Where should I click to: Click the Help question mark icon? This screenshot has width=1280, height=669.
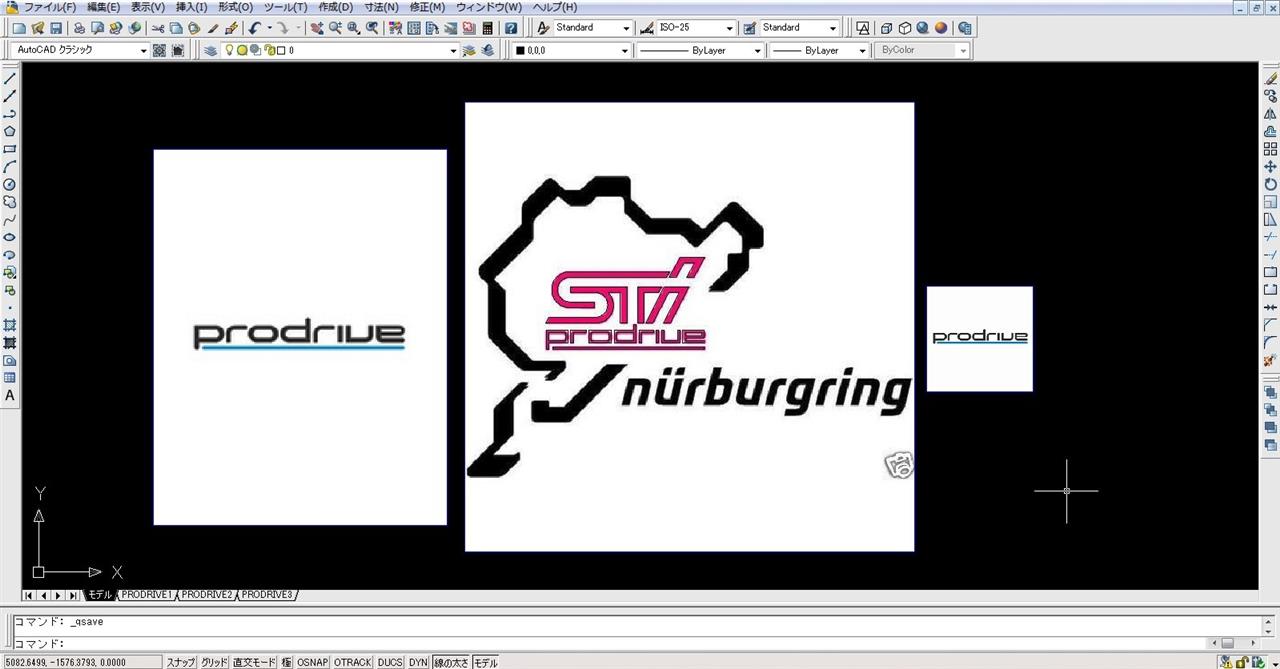point(511,28)
